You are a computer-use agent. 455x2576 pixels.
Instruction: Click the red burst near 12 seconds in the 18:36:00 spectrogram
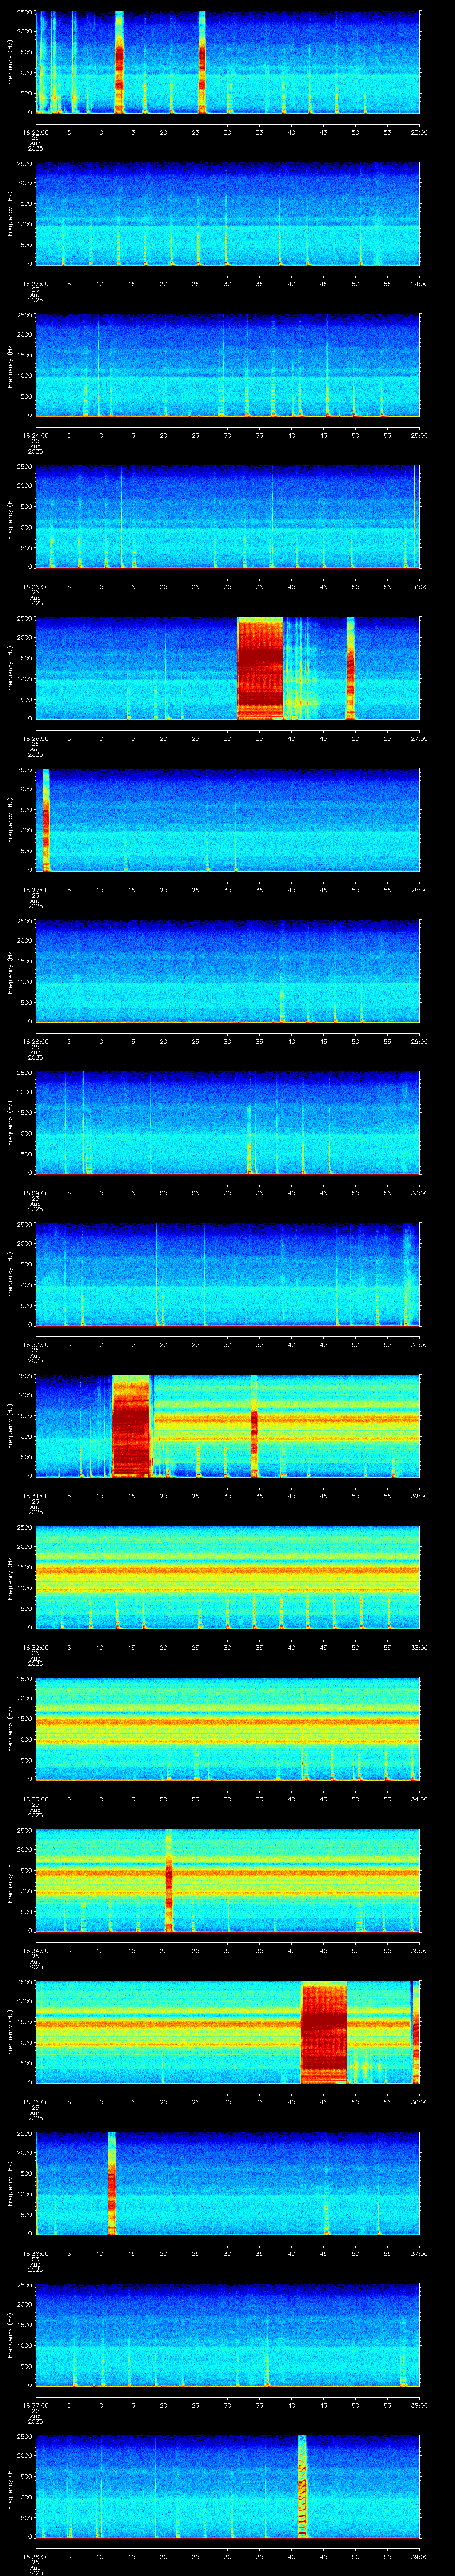(112, 2183)
